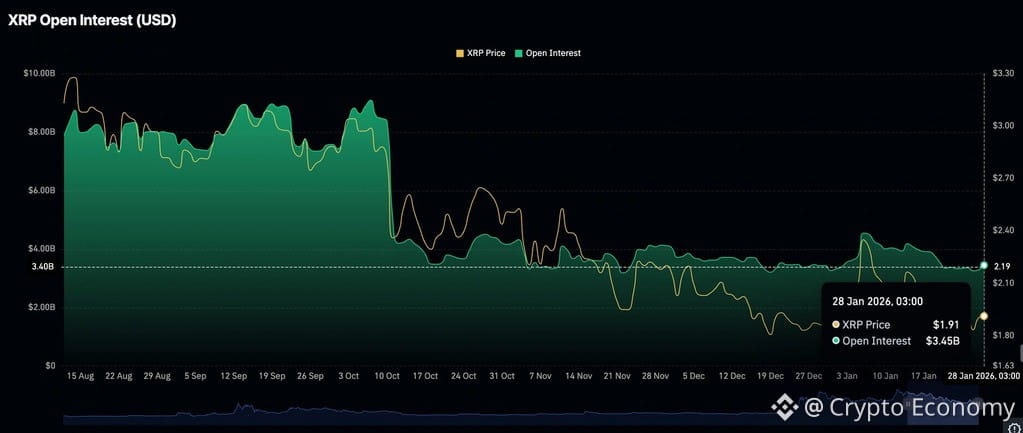The width and height of the screenshot is (1023, 433).
Task: Click the $0 left axis label
Action: tap(50, 366)
